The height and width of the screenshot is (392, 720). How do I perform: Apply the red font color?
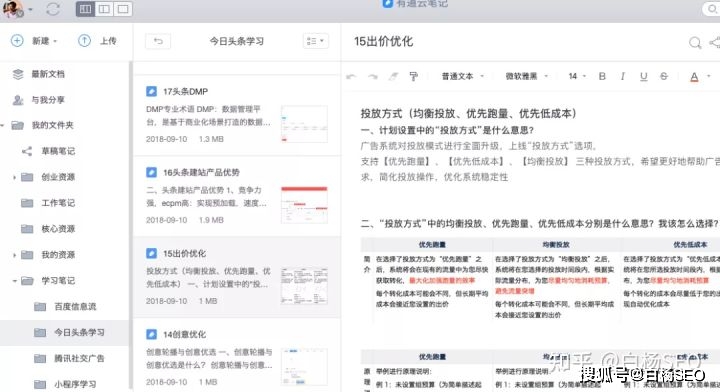pos(694,77)
